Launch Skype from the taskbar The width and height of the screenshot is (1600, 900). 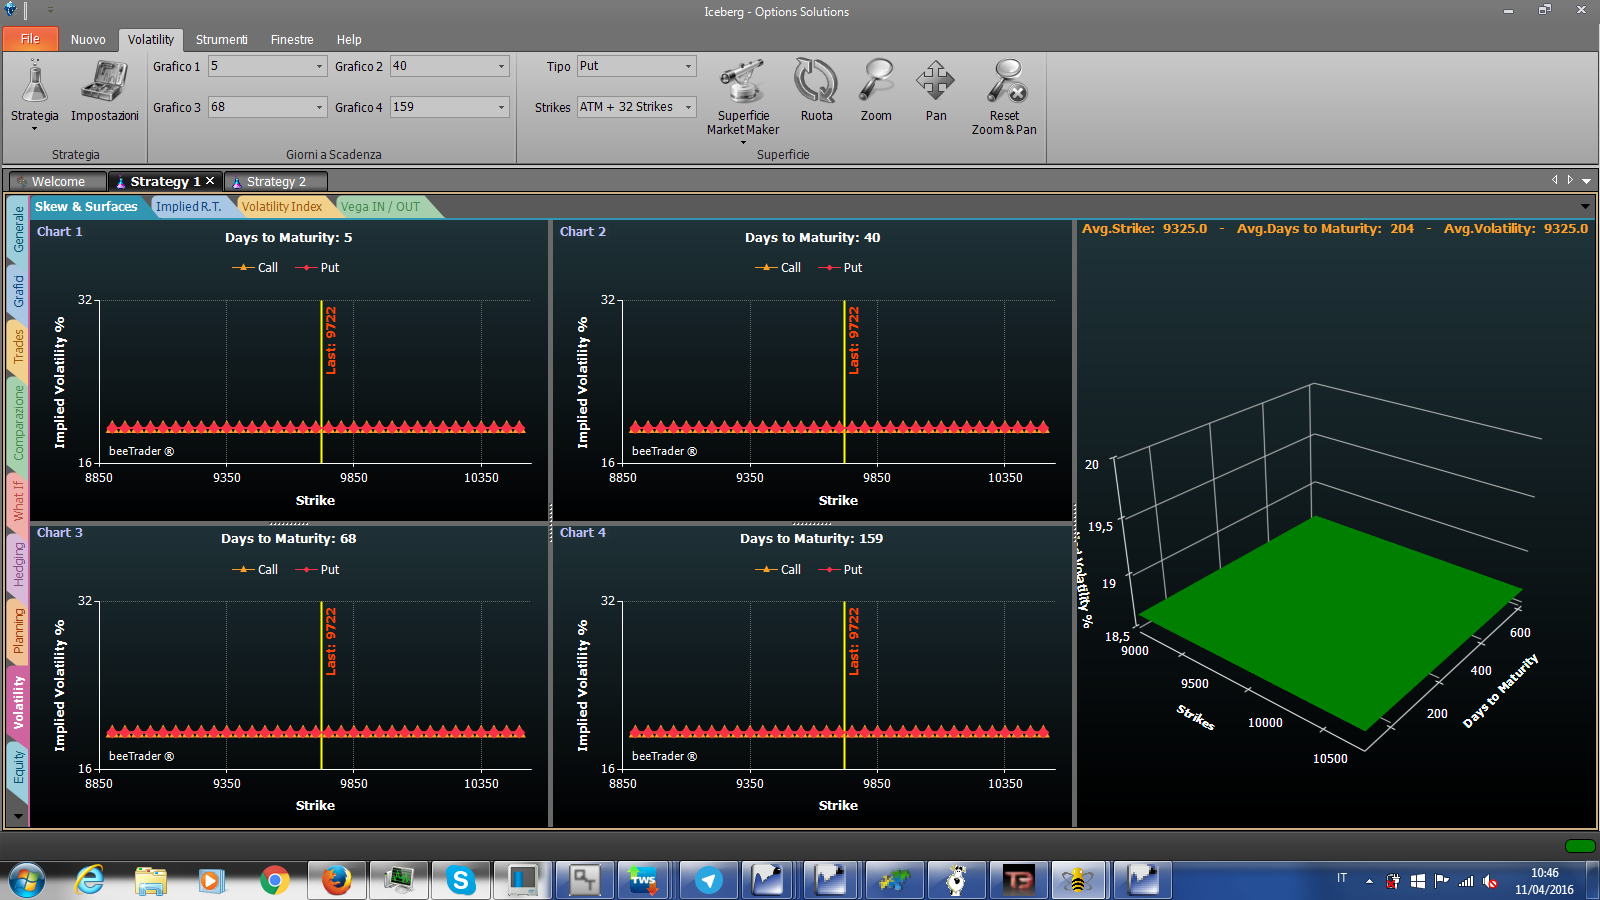(x=461, y=880)
